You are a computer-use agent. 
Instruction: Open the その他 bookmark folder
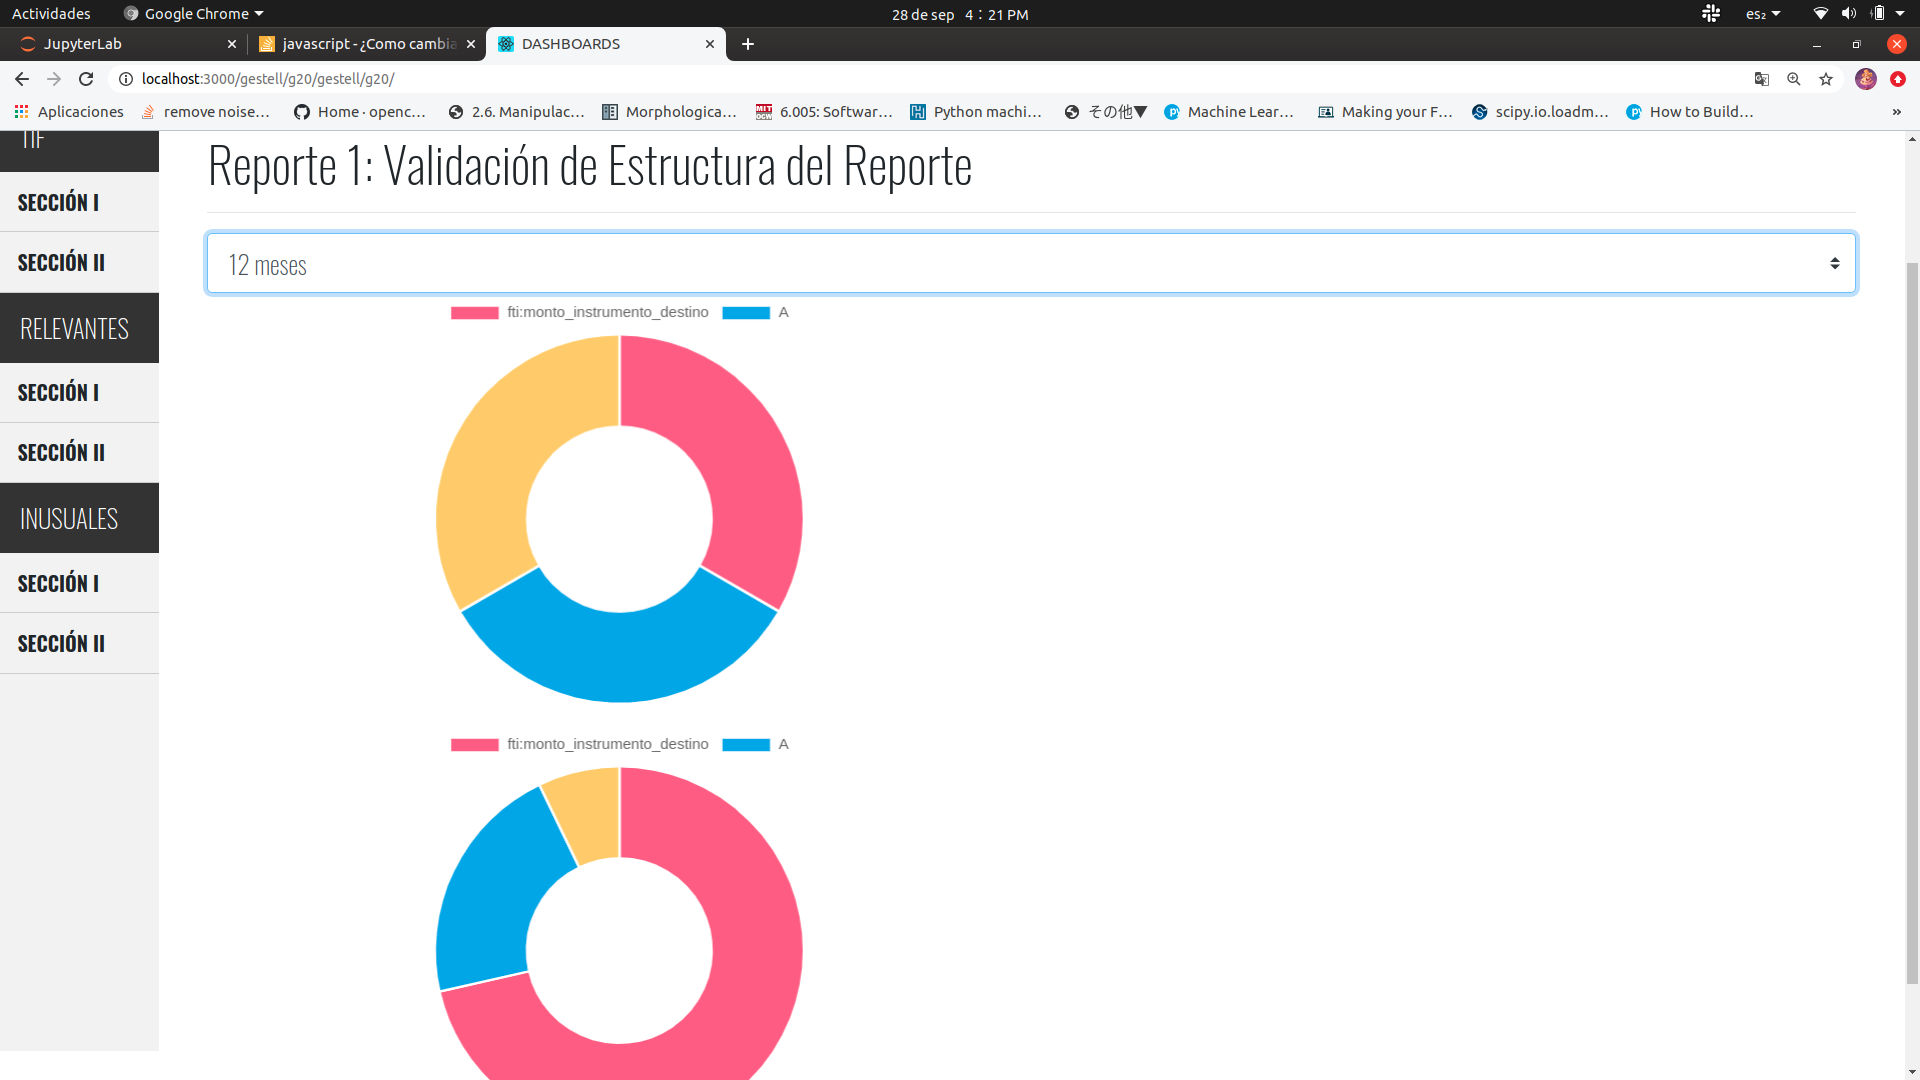click(x=1106, y=112)
